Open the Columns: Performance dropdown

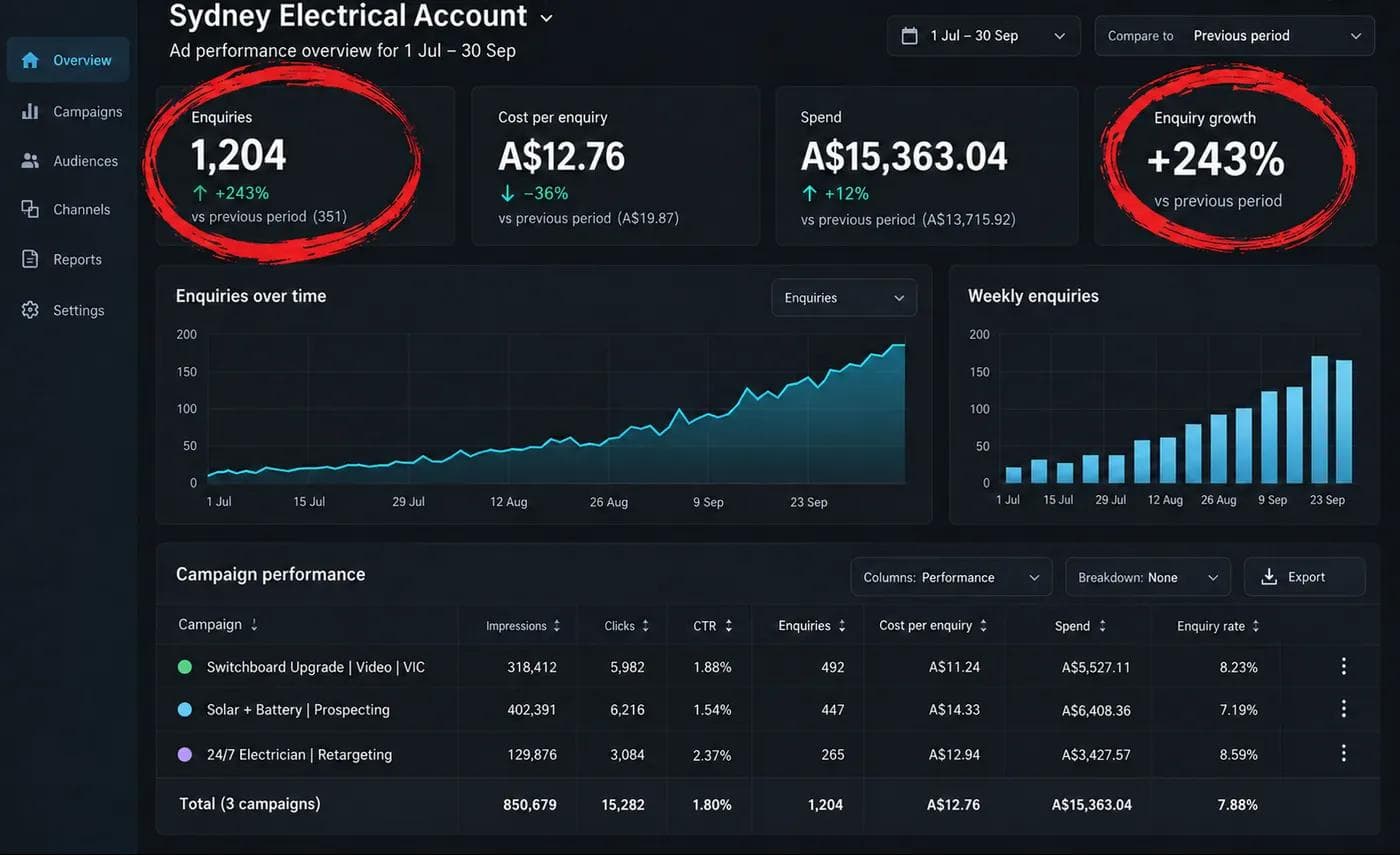point(951,577)
